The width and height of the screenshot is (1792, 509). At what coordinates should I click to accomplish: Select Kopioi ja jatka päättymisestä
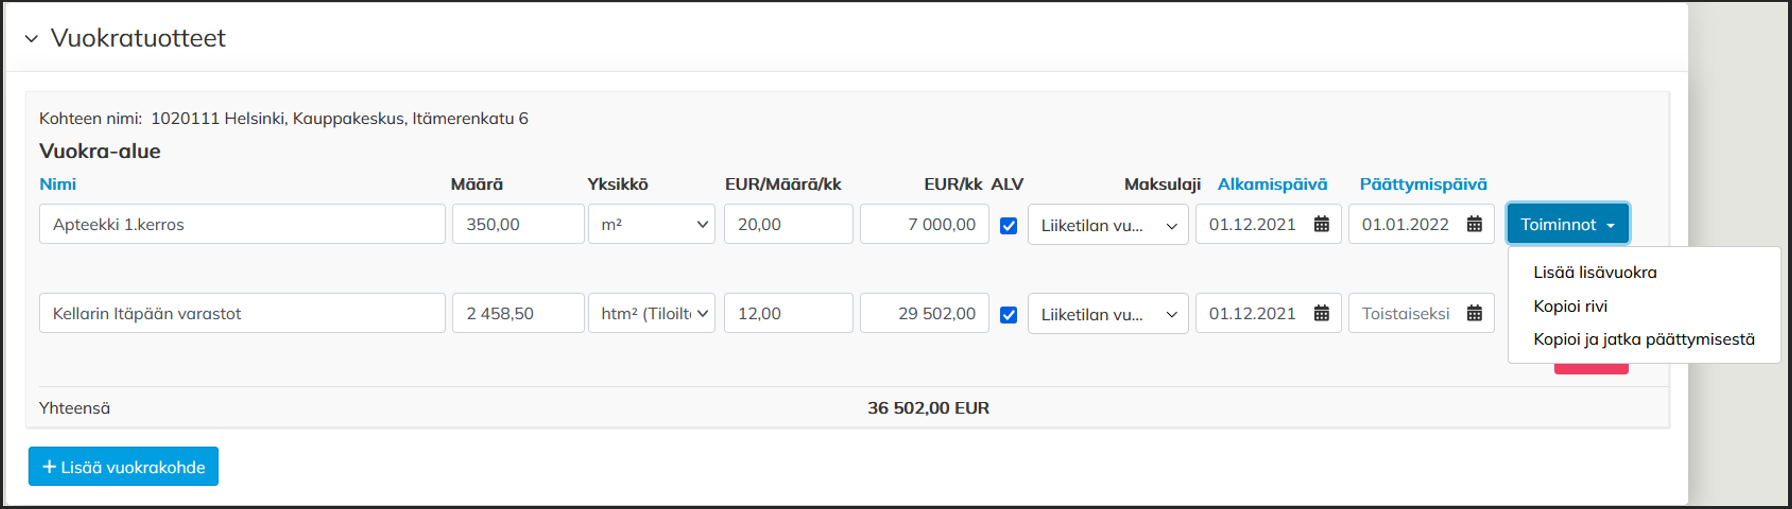coord(1643,339)
